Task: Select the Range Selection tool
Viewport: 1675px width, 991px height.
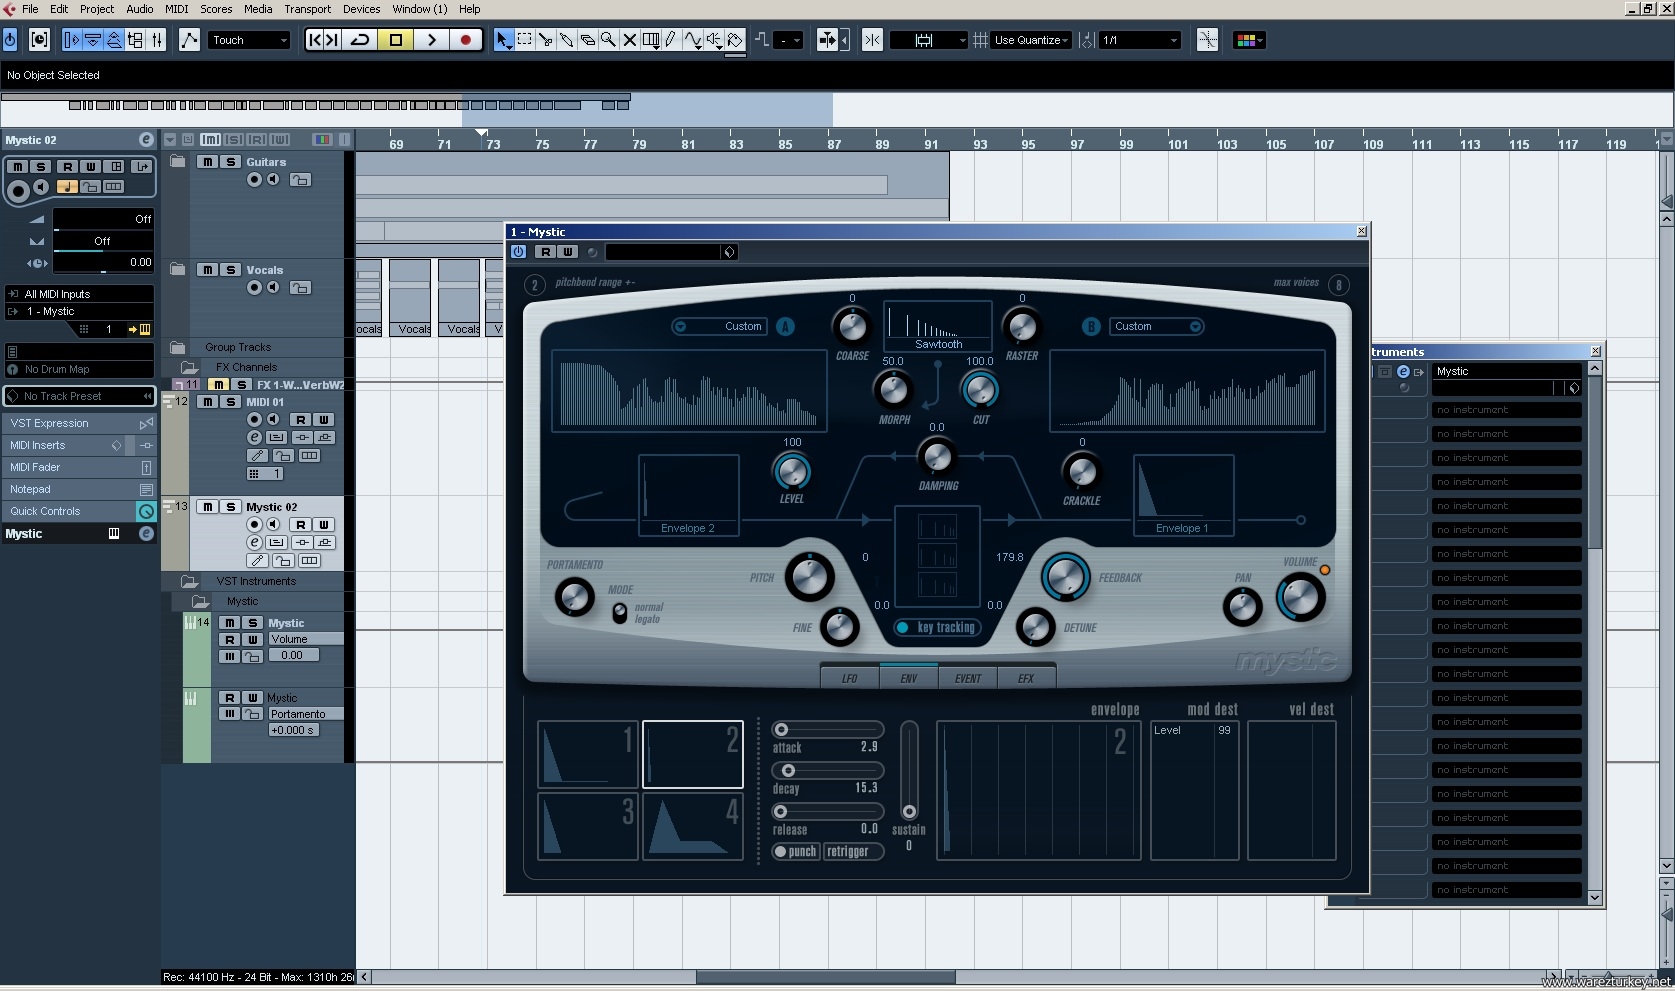Action: coord(524,40)
